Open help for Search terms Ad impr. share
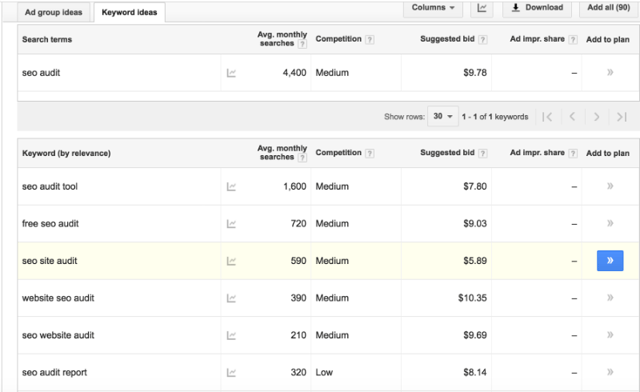The image size is (640, 392). tap(573, 40)
